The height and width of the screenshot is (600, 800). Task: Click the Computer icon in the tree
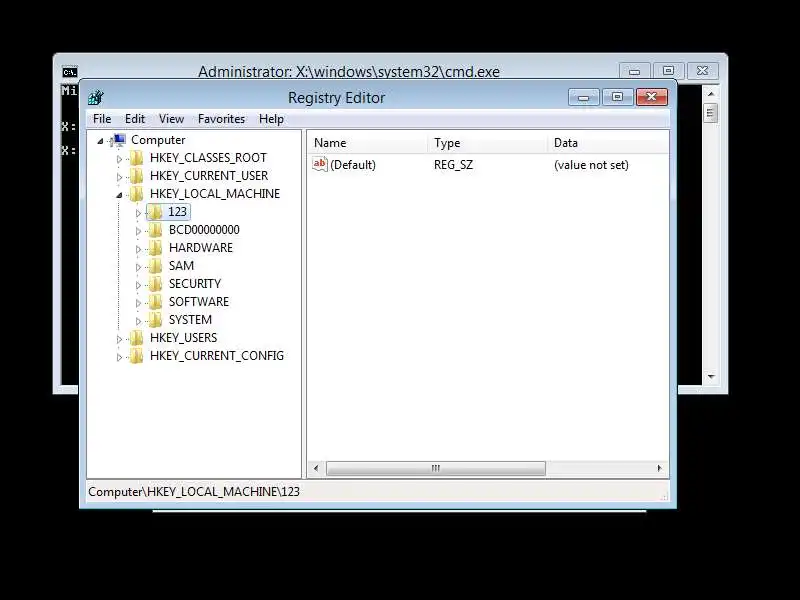pyautogui.click(x=119, y=140)
